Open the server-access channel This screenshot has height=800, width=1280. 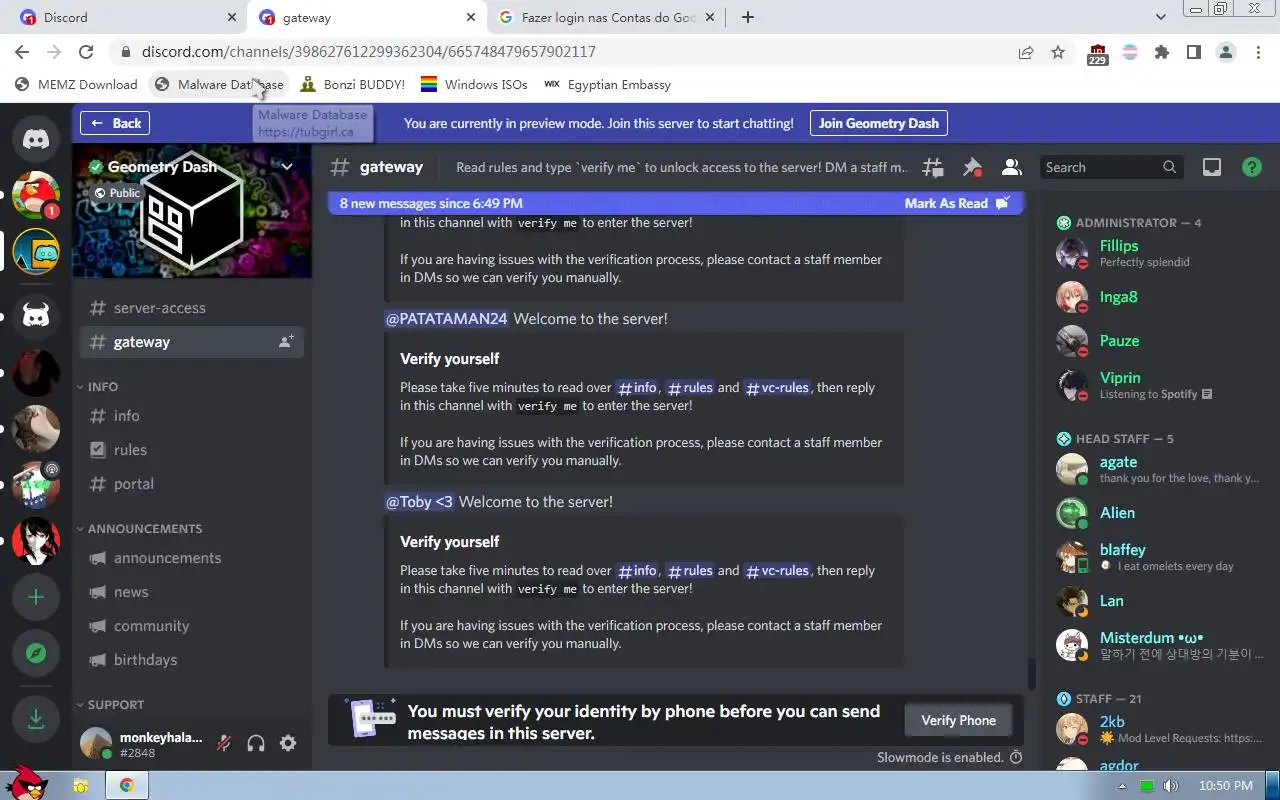click(x=192, y=308)
